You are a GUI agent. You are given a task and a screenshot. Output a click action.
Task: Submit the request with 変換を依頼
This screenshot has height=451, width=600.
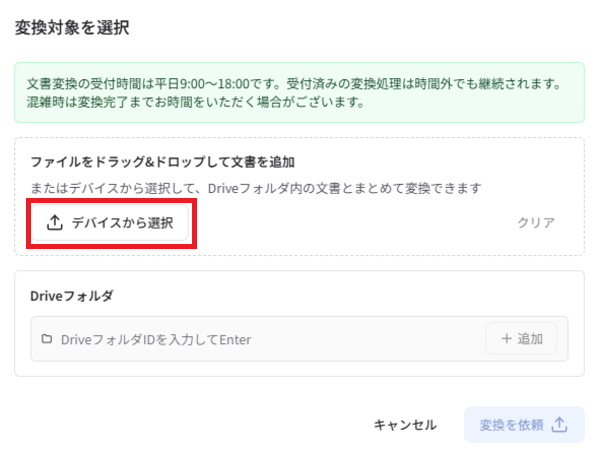pyautogui.click(x=524, y=425)
